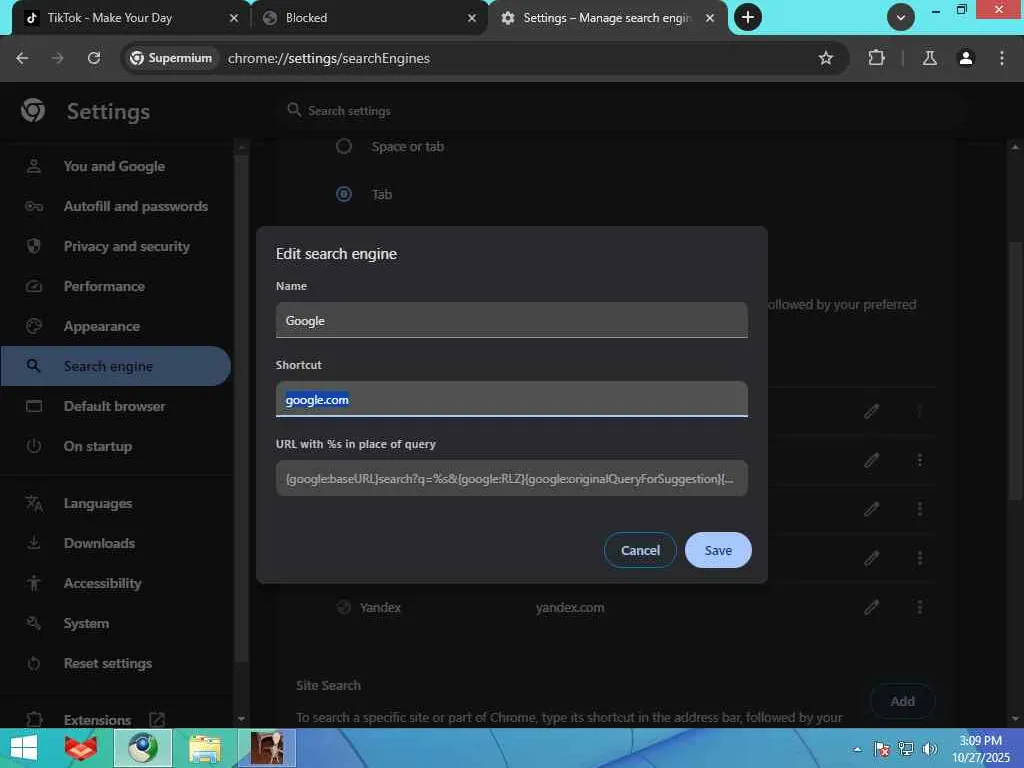The image size is (1024, 768).
Task: Open the Supermium browser taskbar icon
Action: coord(143,748)
